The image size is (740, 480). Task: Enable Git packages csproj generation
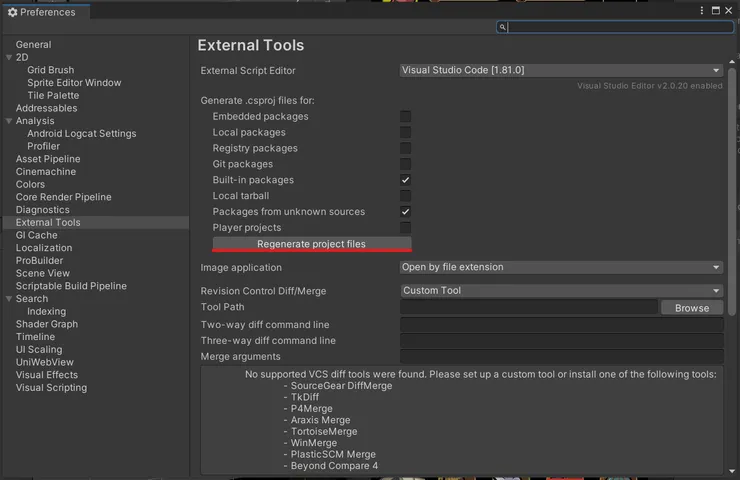click(406, 164)
